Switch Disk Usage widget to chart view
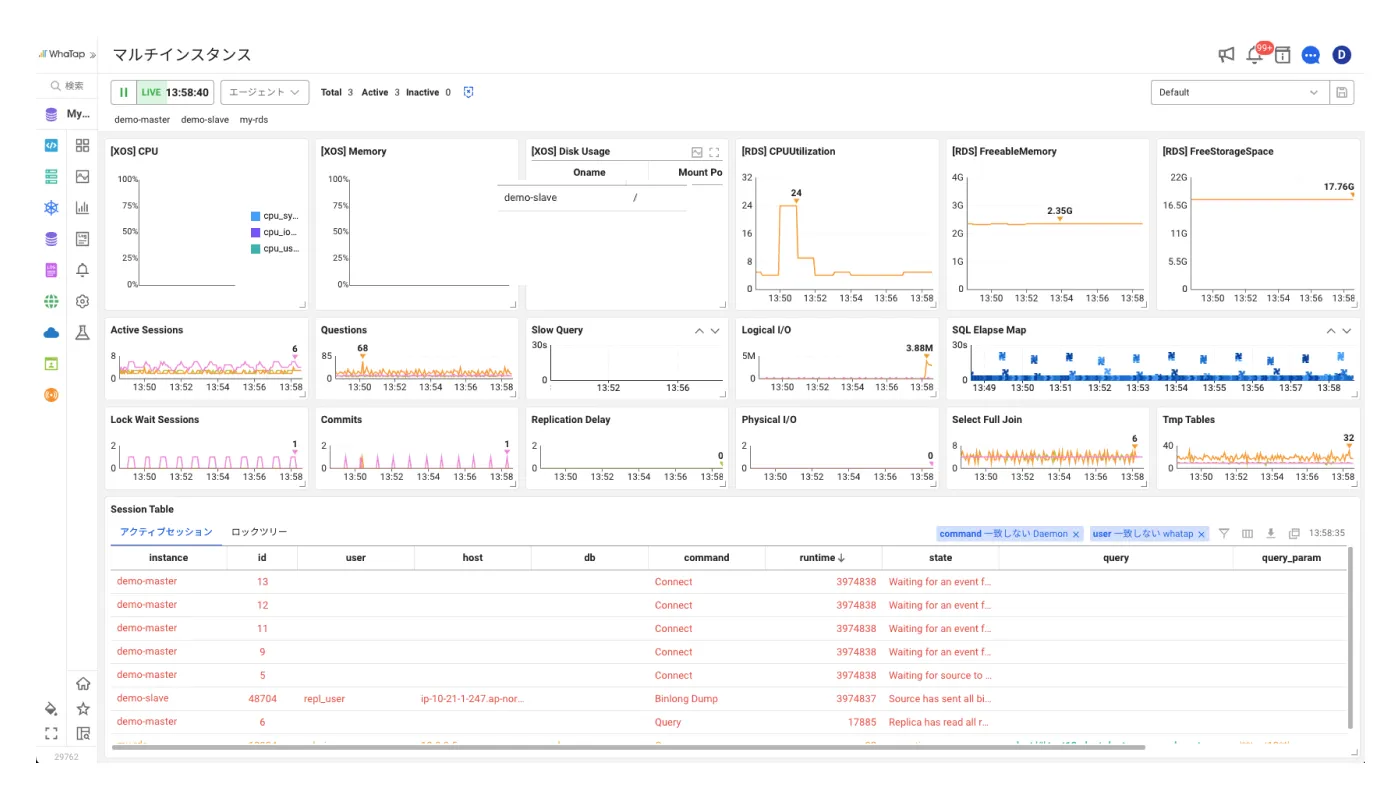Viewport: 1400px width, 800px height. (697, 152)
